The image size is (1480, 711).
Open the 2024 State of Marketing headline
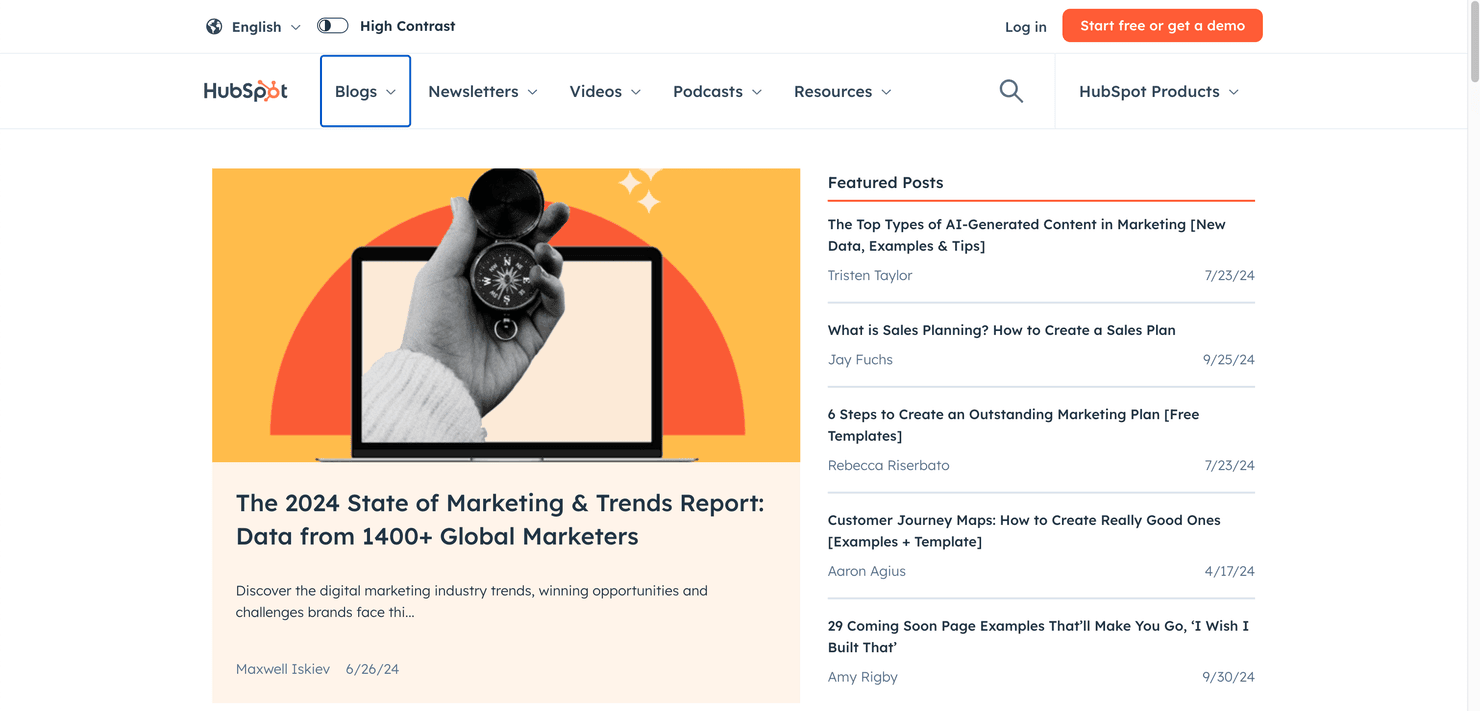(500, 520)
